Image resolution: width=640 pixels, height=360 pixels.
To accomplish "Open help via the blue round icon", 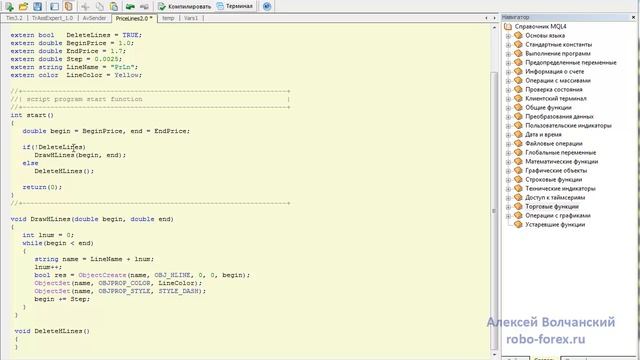I will click(267, 6).
